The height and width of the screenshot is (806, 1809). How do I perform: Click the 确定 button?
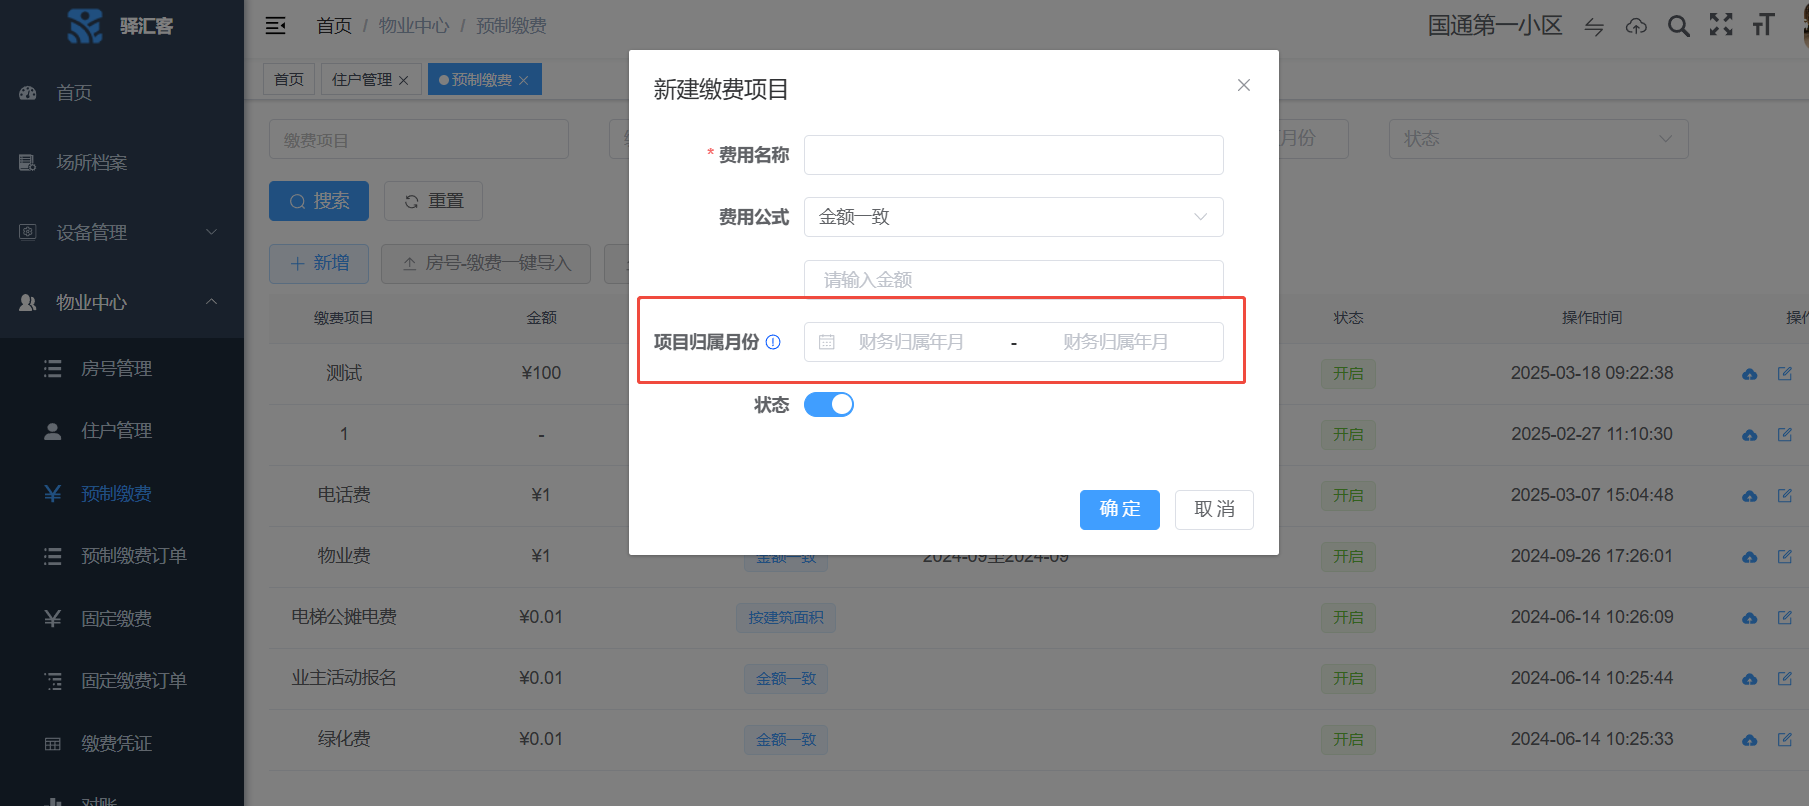click(1119, 509)
